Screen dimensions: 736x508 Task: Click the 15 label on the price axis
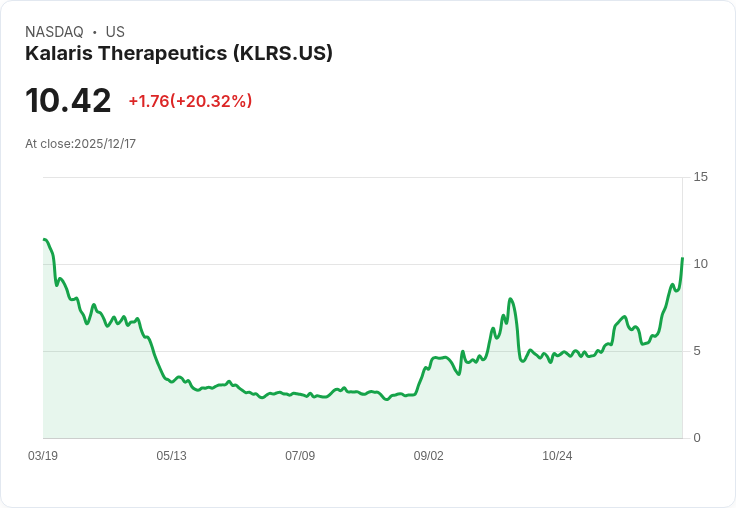[x=700, y=177]
